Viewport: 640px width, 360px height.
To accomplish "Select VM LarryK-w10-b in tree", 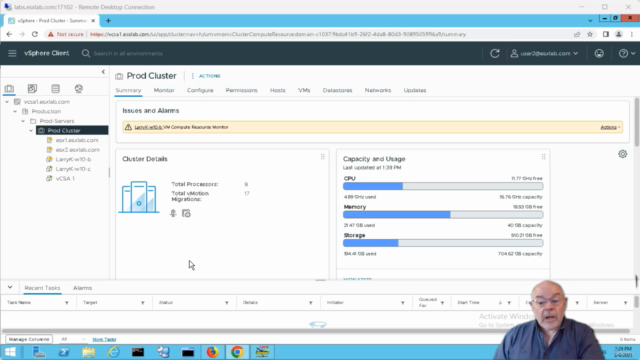I will 73,159.
